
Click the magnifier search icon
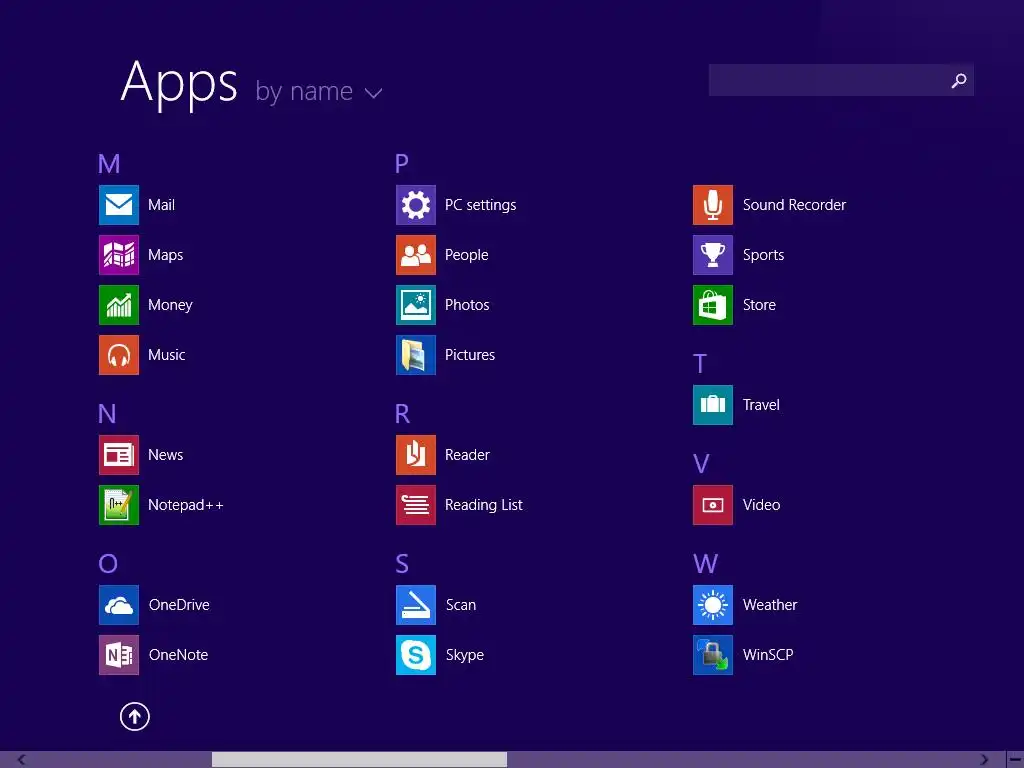click(959, 80)
